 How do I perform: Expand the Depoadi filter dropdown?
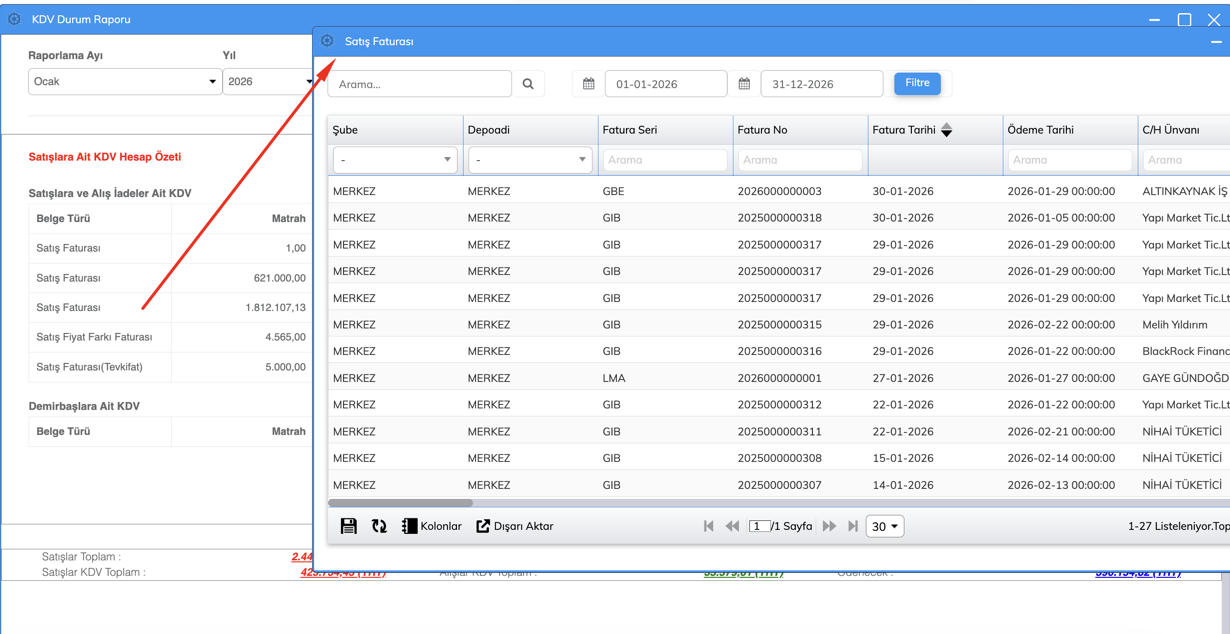click(x=530, y=160)
